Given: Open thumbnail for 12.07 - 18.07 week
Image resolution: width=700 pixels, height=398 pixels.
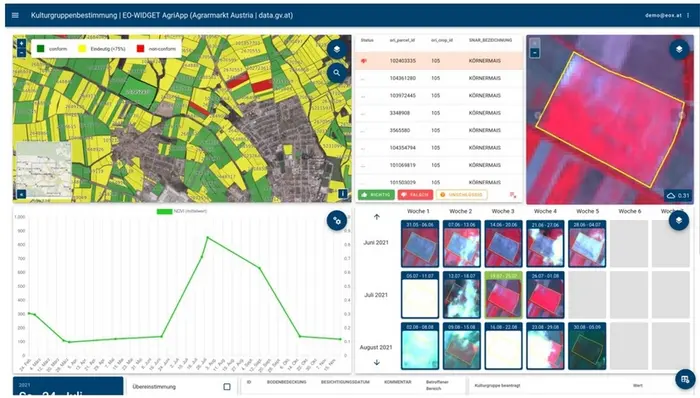Looking at the screenshot, I should point(462,295).
